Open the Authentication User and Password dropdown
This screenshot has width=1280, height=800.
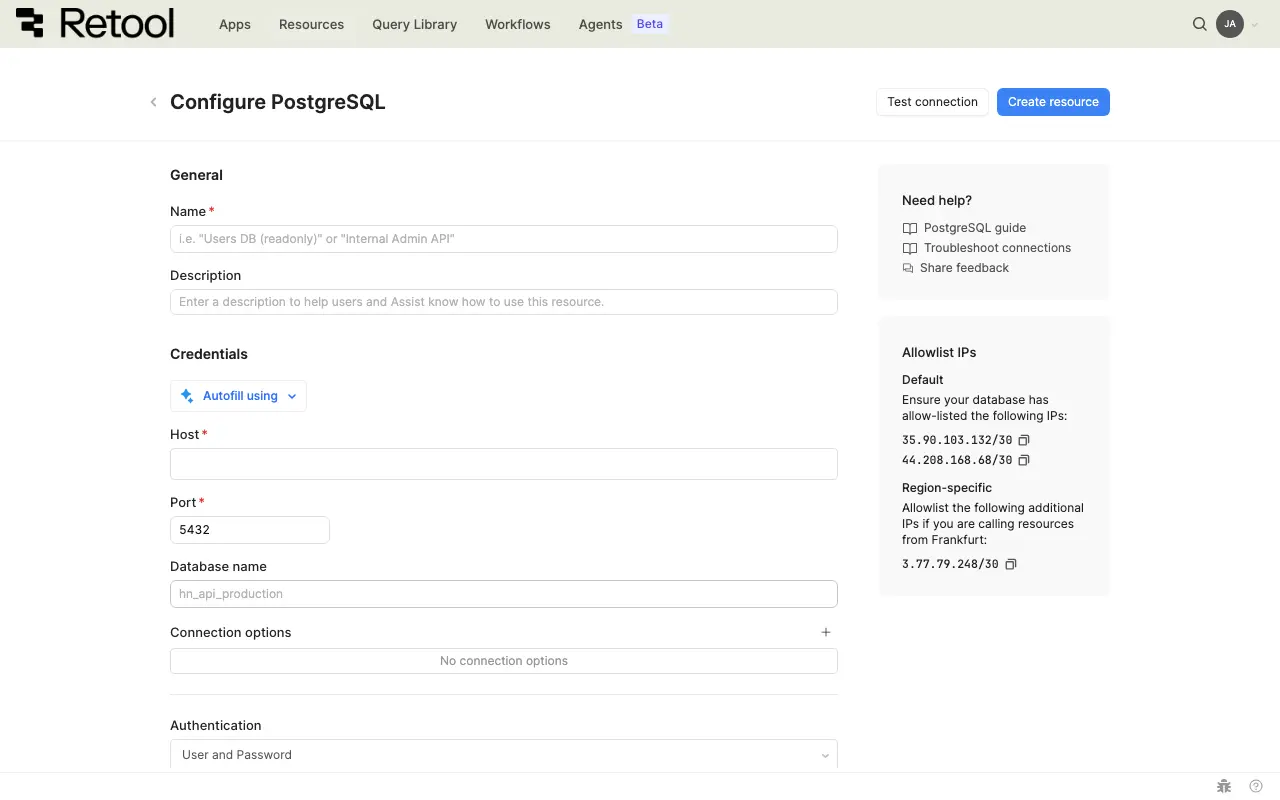click(x=503, y=755)
